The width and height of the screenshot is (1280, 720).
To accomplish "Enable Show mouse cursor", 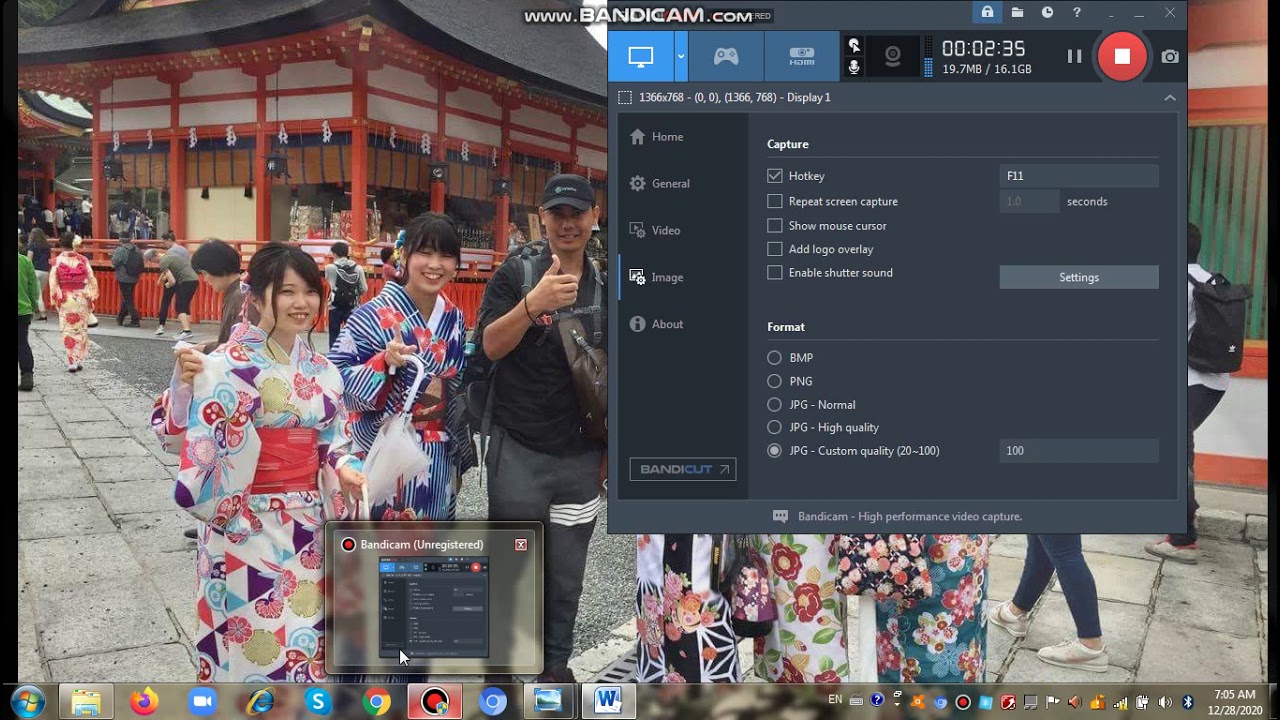I will pyautogui.click(x=775, y=226).
